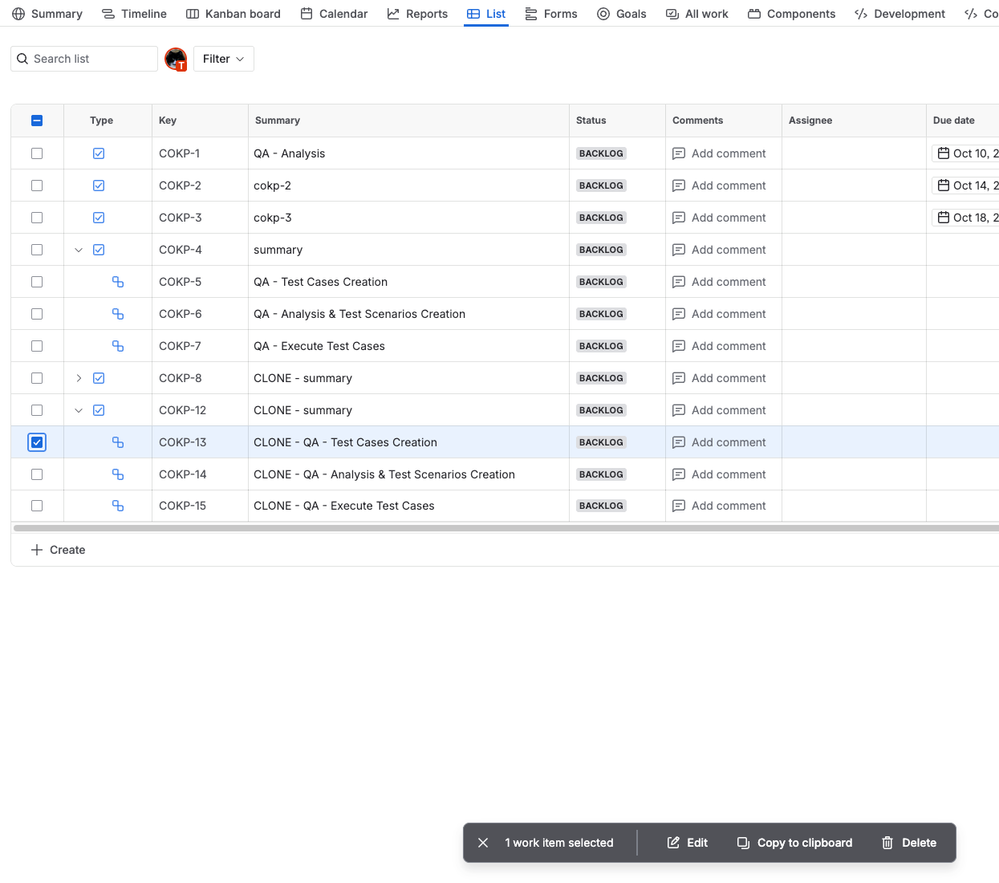Toggle the select-all header checkbox
The image size is (999, 883).
click(37, 120)
